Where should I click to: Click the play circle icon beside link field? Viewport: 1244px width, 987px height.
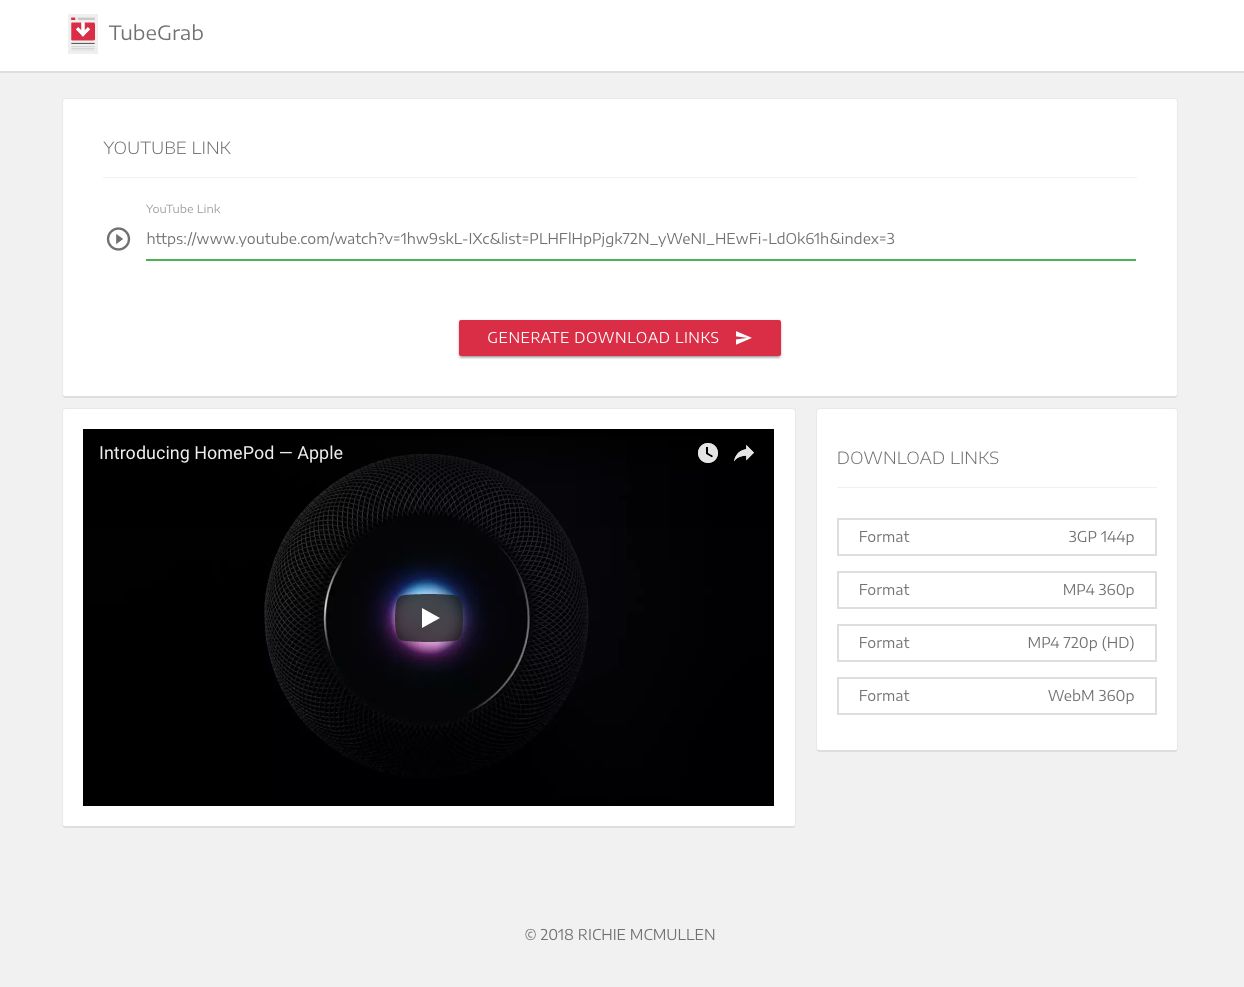118,239
